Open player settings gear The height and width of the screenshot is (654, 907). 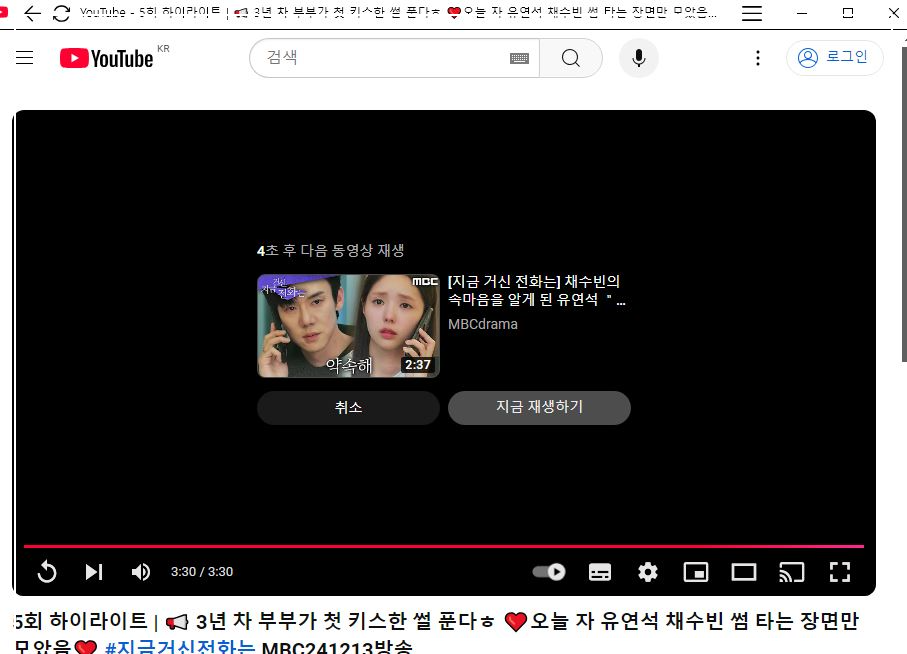tap(648, 572)
